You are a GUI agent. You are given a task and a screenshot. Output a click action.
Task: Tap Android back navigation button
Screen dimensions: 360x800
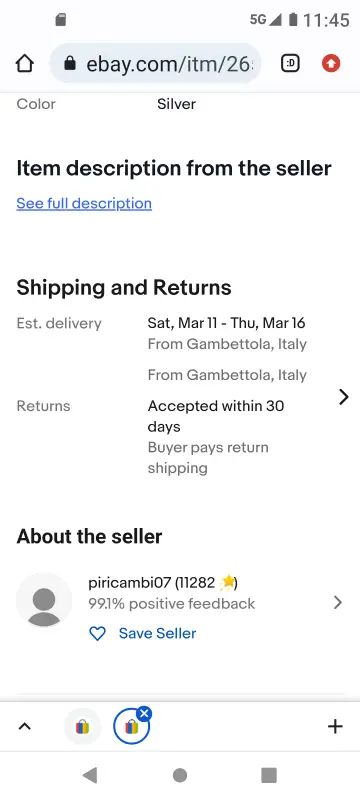tap(90, 776)
